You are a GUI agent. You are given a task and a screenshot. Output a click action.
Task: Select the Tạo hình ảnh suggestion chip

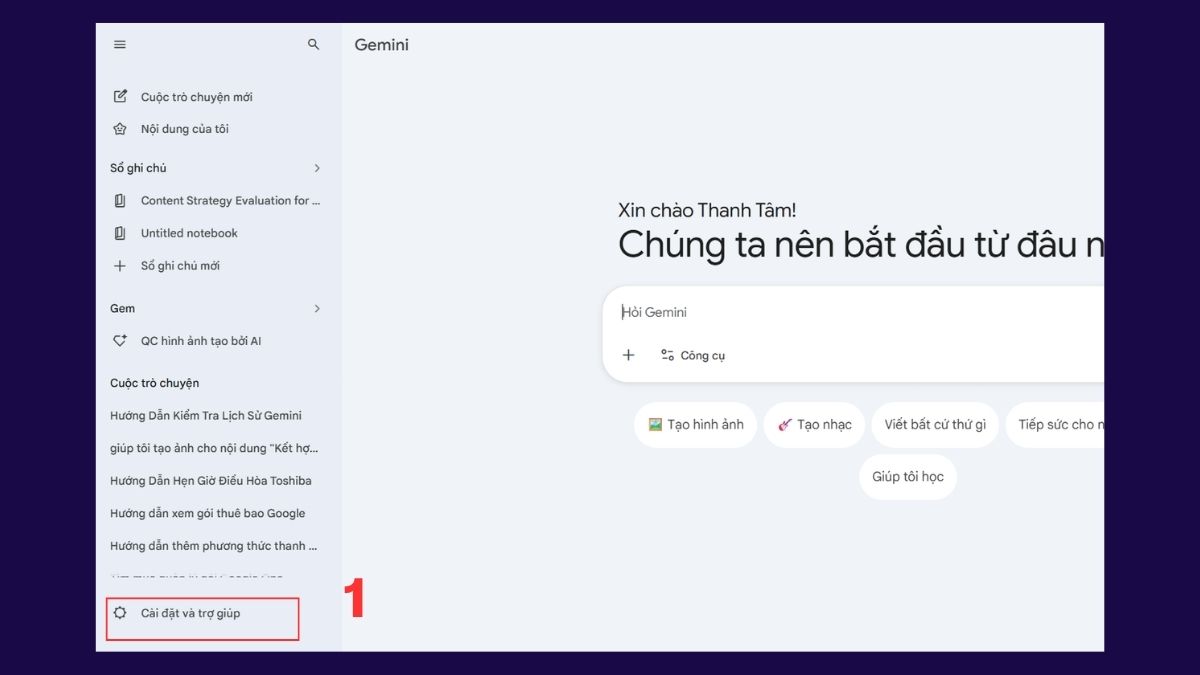click(695, 425)
